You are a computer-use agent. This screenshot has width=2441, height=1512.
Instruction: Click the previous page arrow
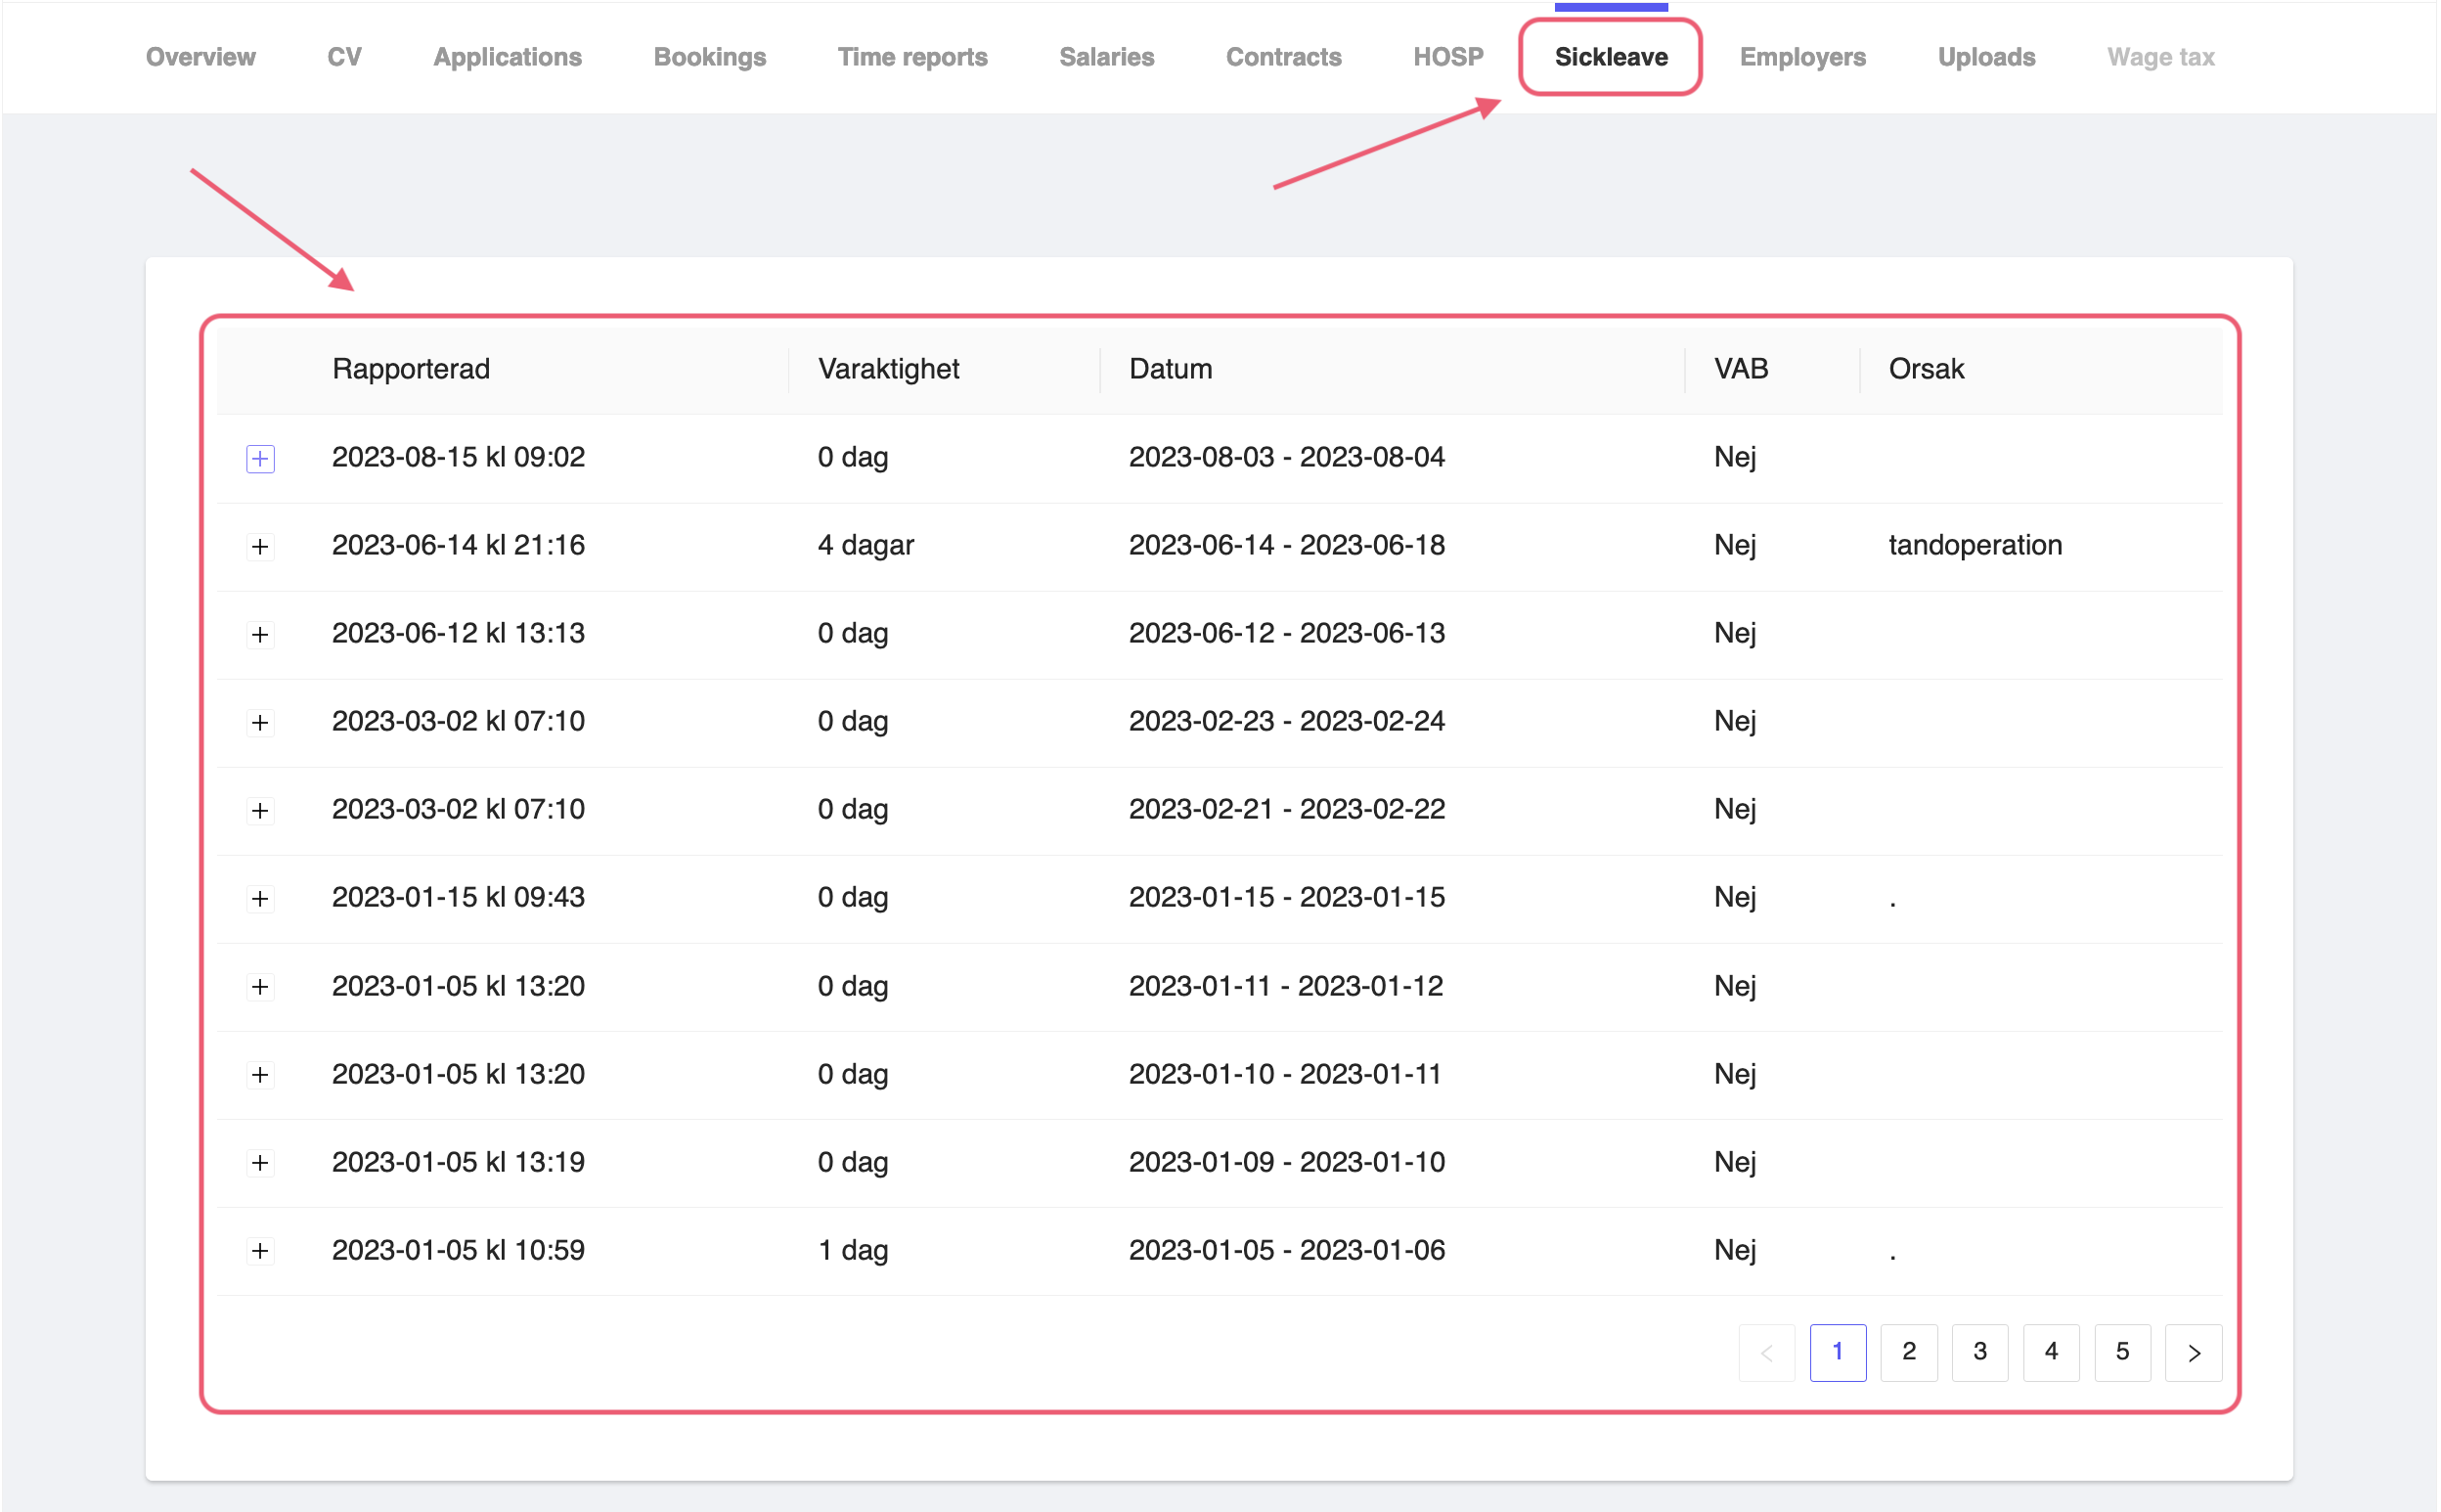[1766, 1352]
